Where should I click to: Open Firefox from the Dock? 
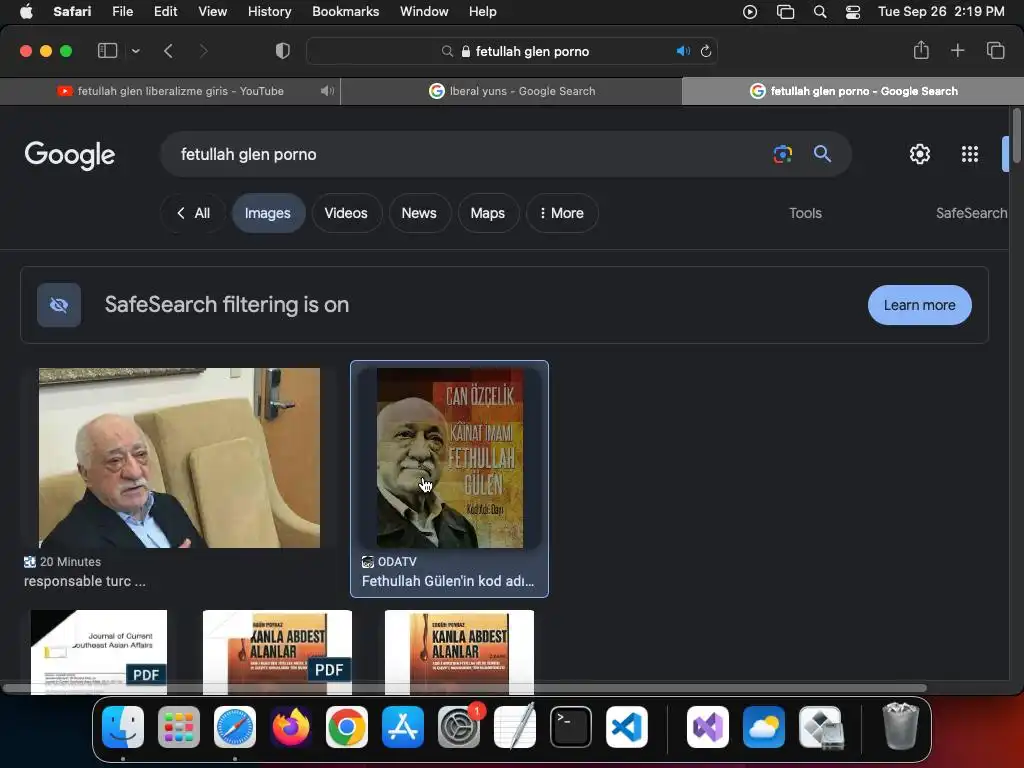(291, 727)
